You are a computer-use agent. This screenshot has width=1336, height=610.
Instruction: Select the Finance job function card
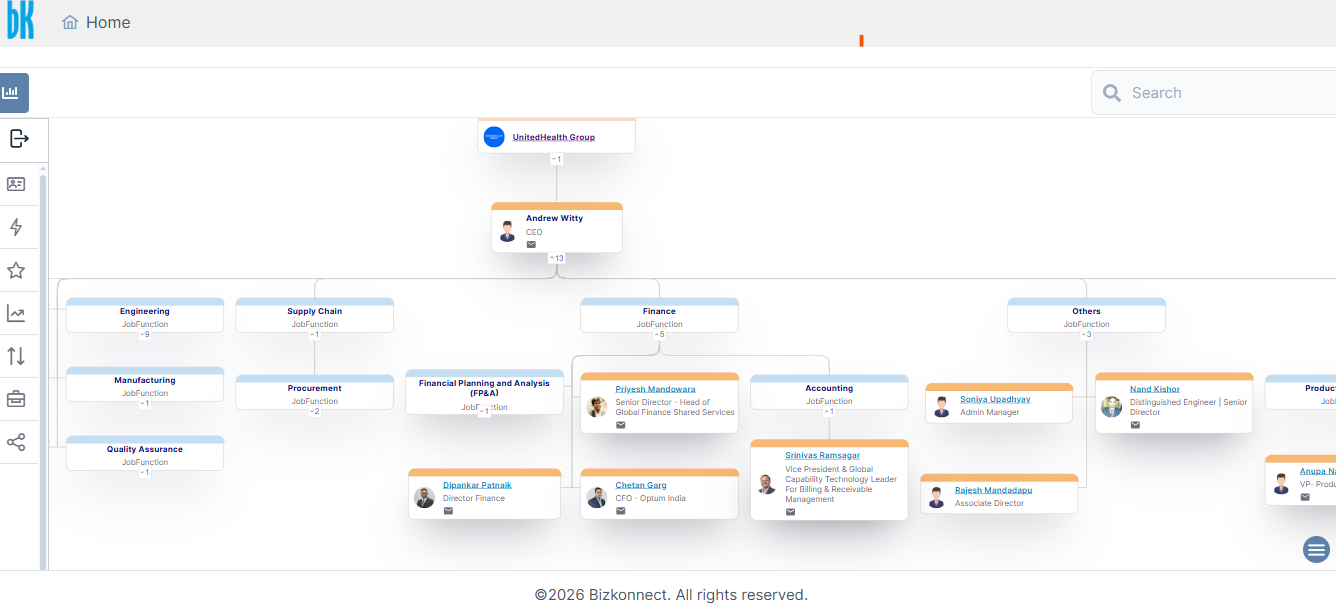[659, 315]
